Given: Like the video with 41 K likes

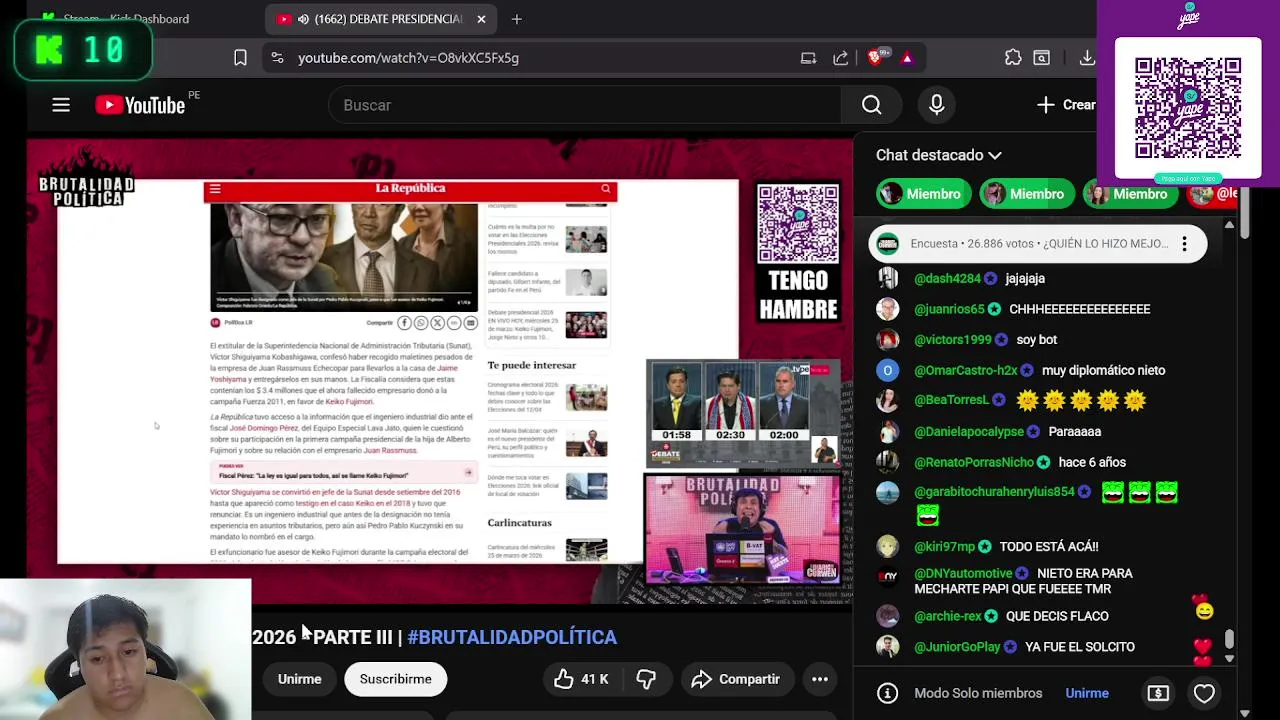Looking at the screenshot, I should click(582, 679).
